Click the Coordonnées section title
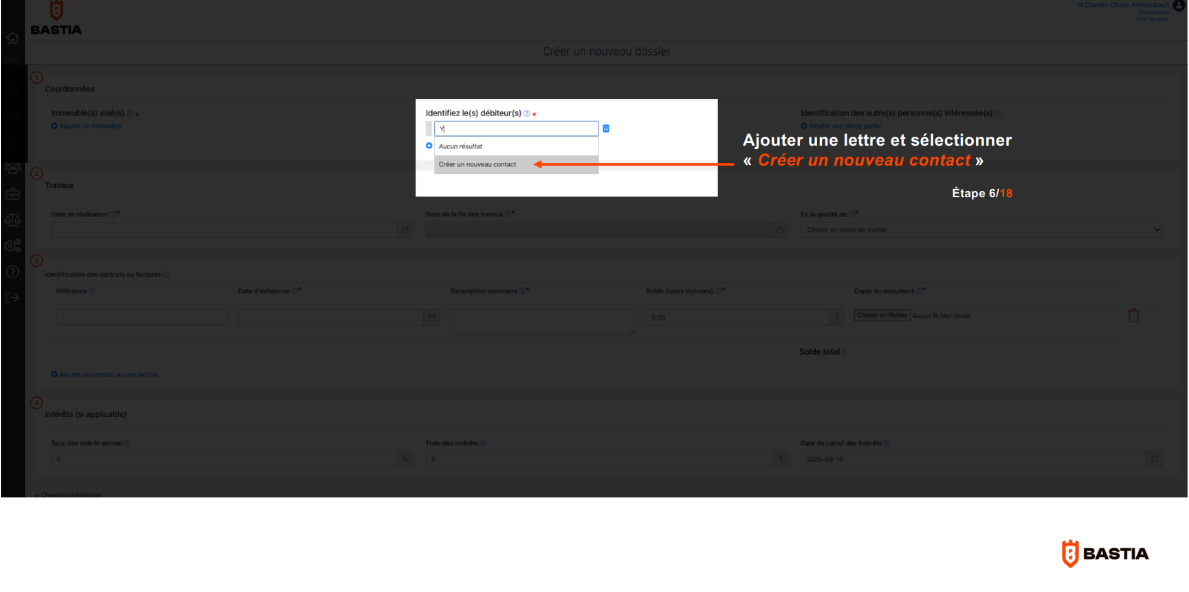 pos(70,89)
